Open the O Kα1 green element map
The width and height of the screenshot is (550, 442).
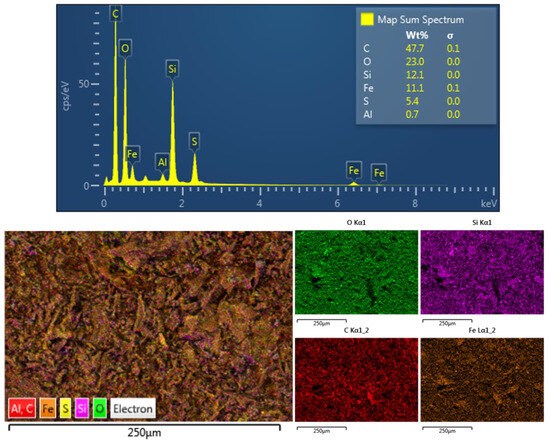click(x=356, y=272)
